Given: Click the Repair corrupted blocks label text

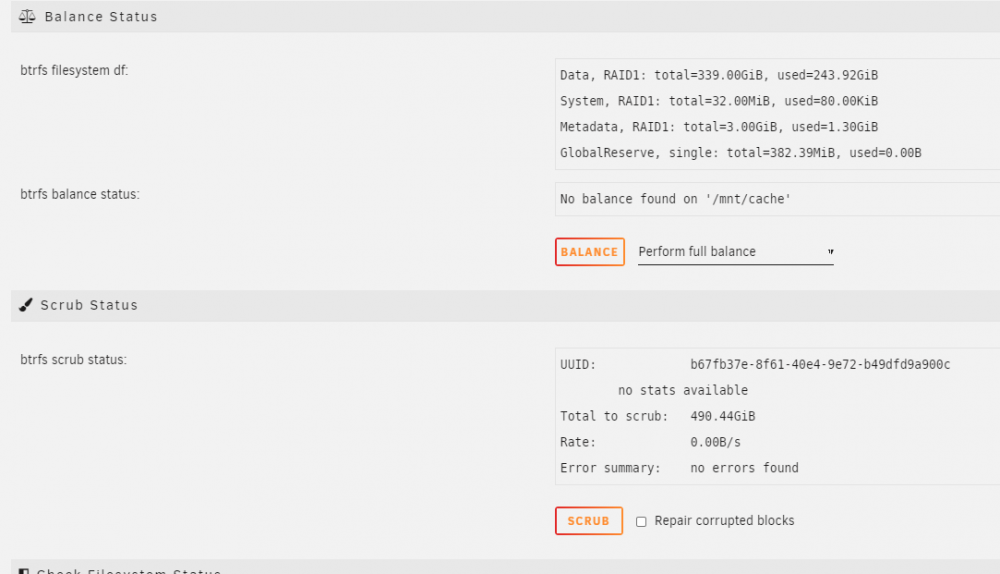Looking at the screenshot, I should [x=724, y=520].
